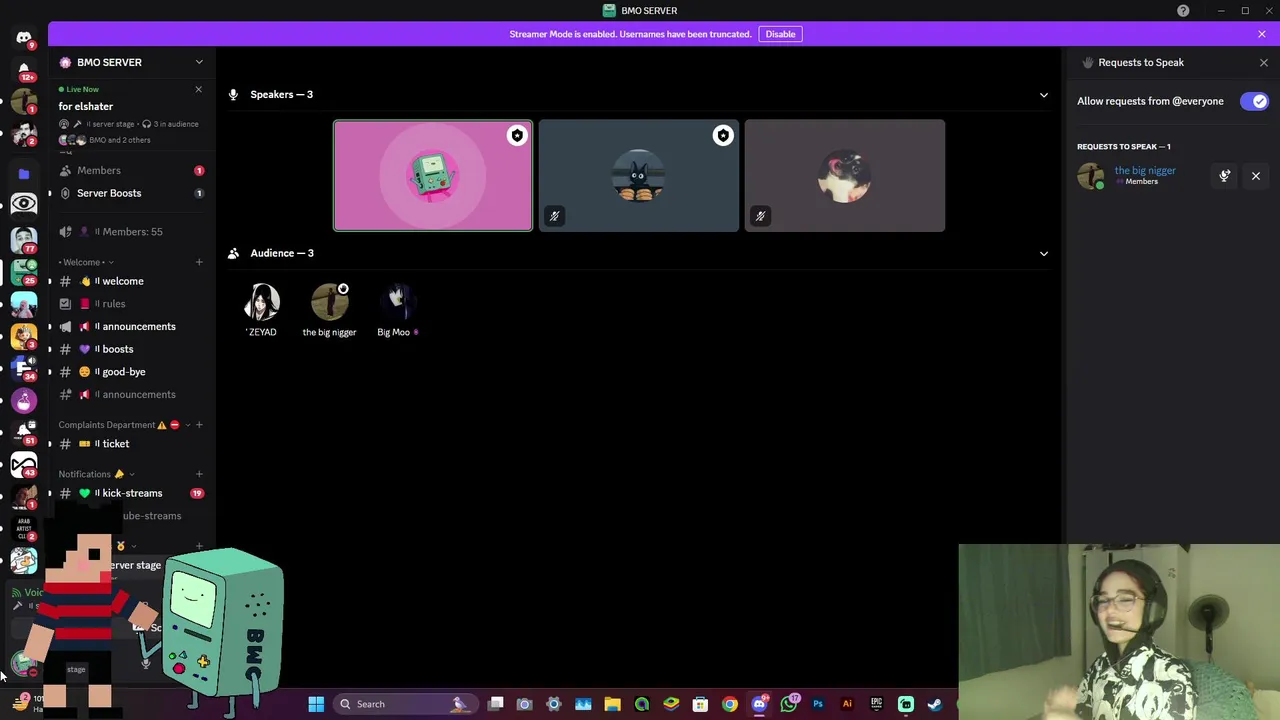1280x720 pixels.
Task: Open the kick-streams channel
Action: (x=131, y=493)
